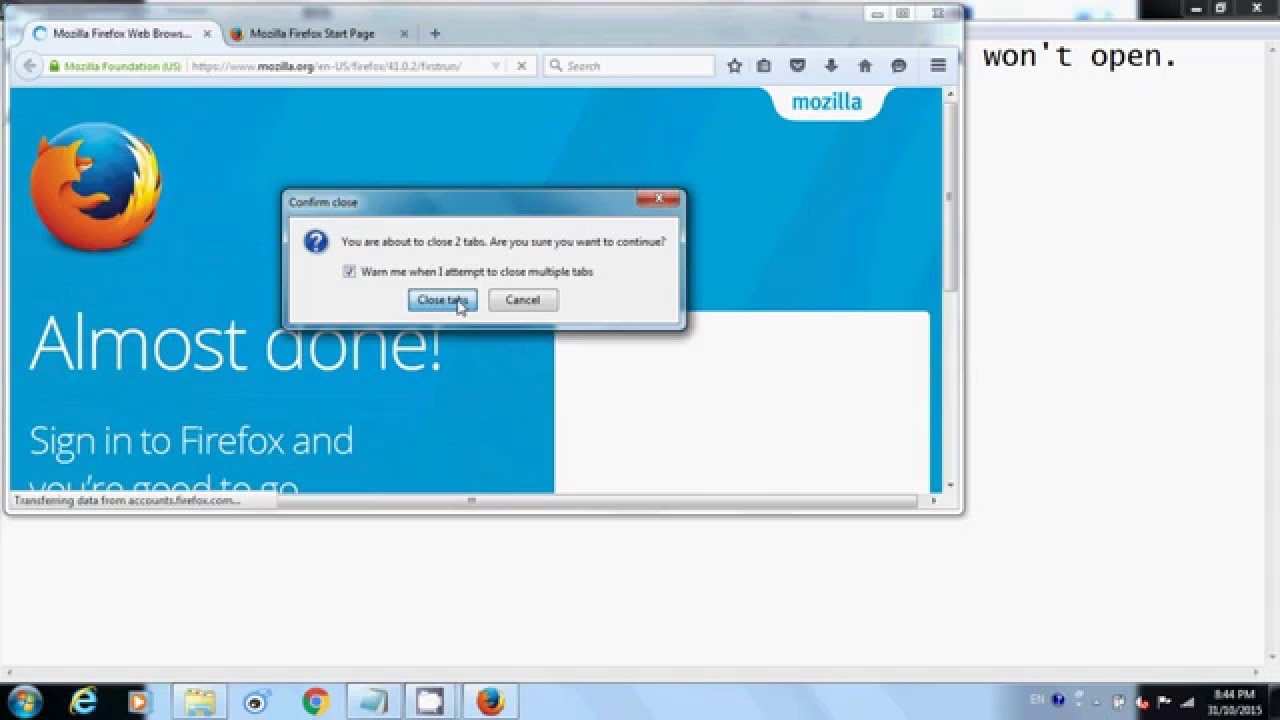Click the help question mark tray icon
1280x720 pixels.
tap(1059, 701)
